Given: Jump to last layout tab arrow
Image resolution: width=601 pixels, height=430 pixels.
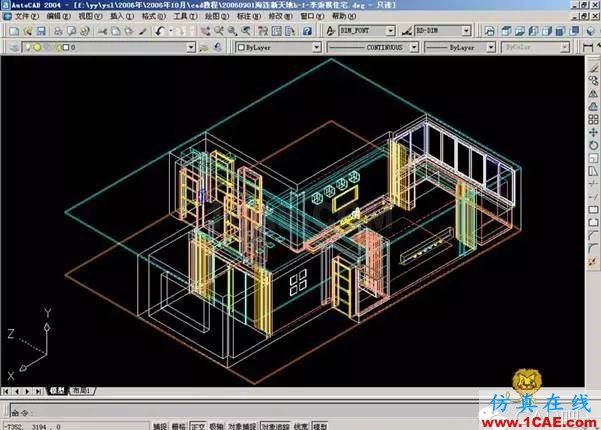Looking at the screenshot, I should tap(38, 391).
